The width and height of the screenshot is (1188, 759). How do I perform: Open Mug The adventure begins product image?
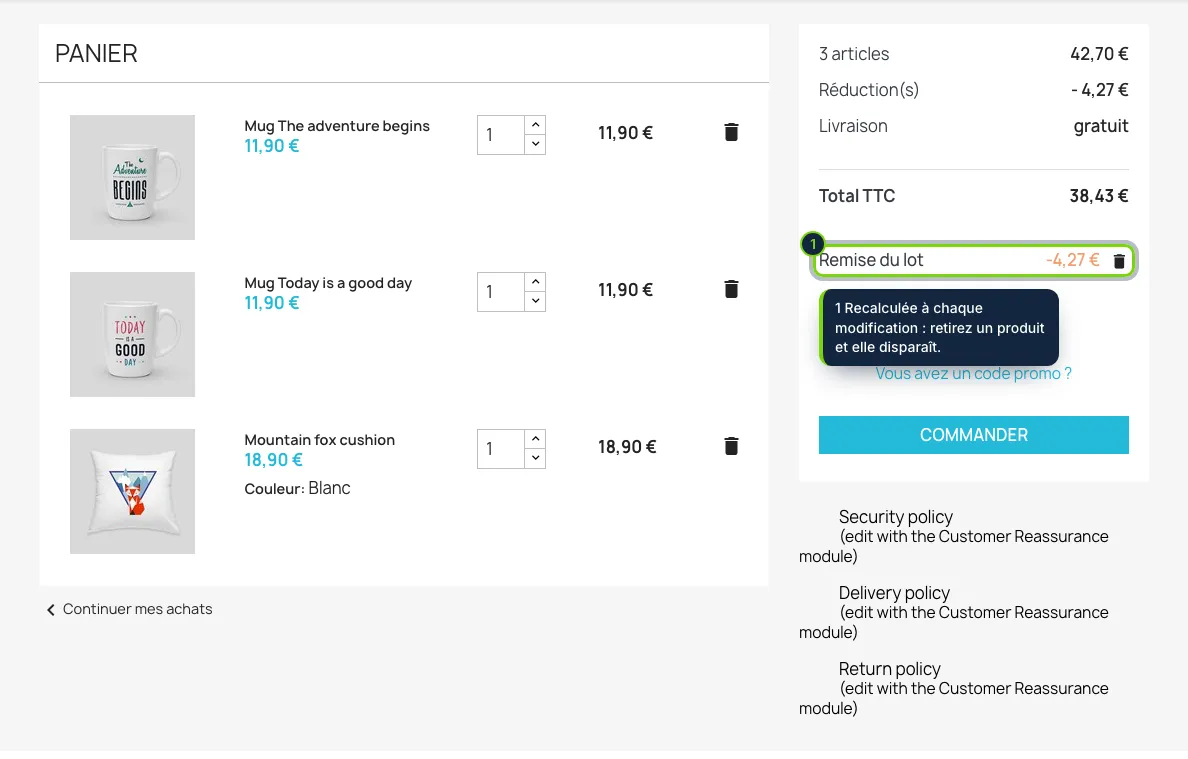pos(133,177)
